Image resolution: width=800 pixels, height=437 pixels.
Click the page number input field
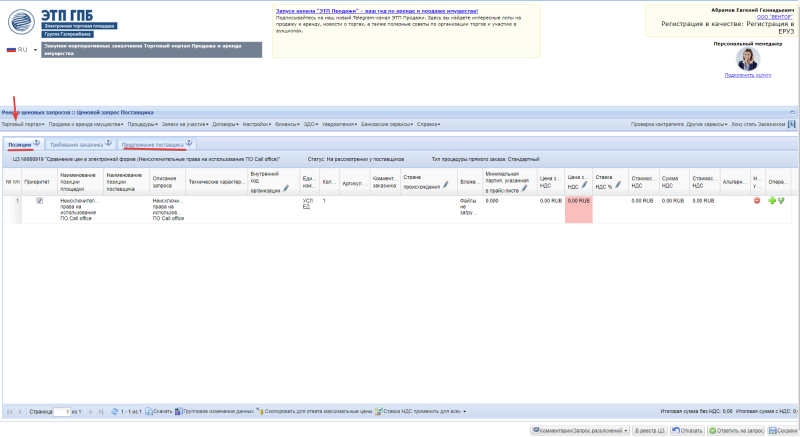pyautogui.click(x=62, y=412)
